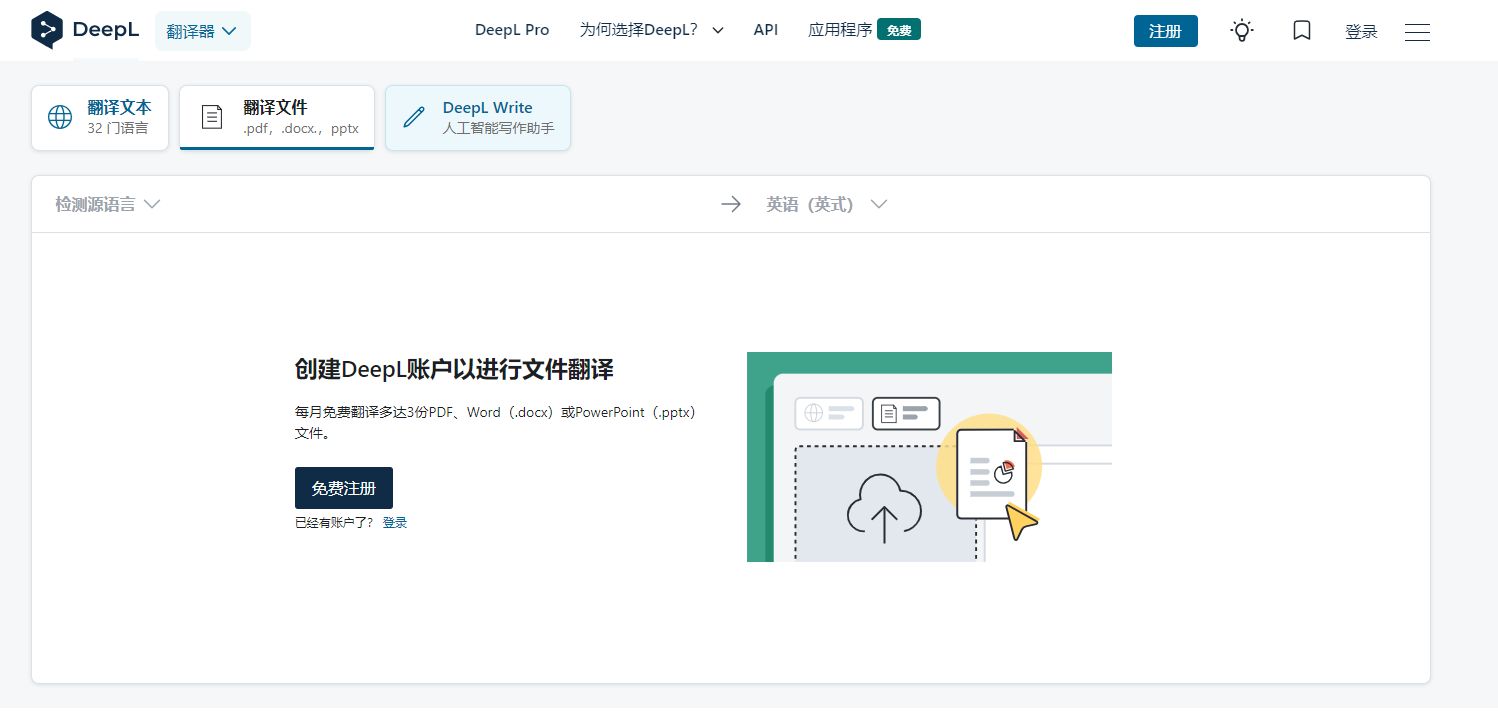This screenshot has height=711, width=1498.
Task: Switch to DeepL Write tab
Action: (478, 118)
